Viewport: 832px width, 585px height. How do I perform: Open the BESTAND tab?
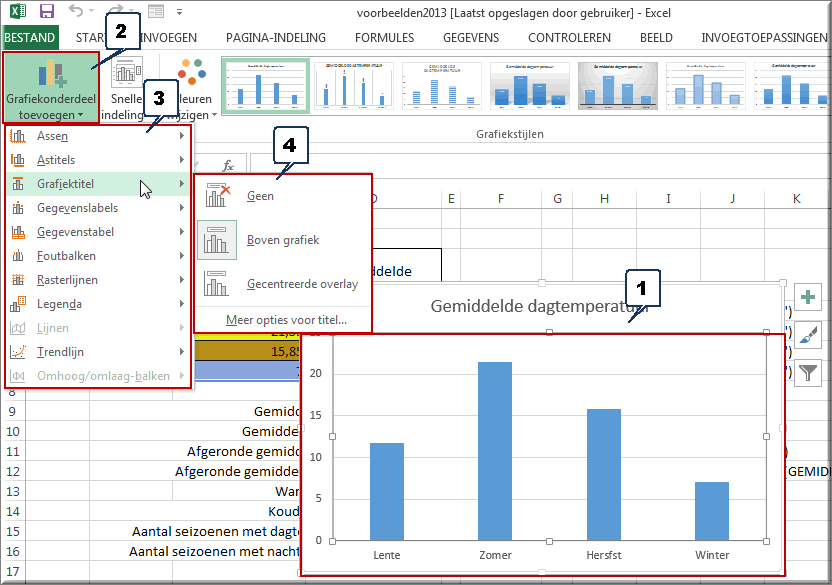coord(30,38)
